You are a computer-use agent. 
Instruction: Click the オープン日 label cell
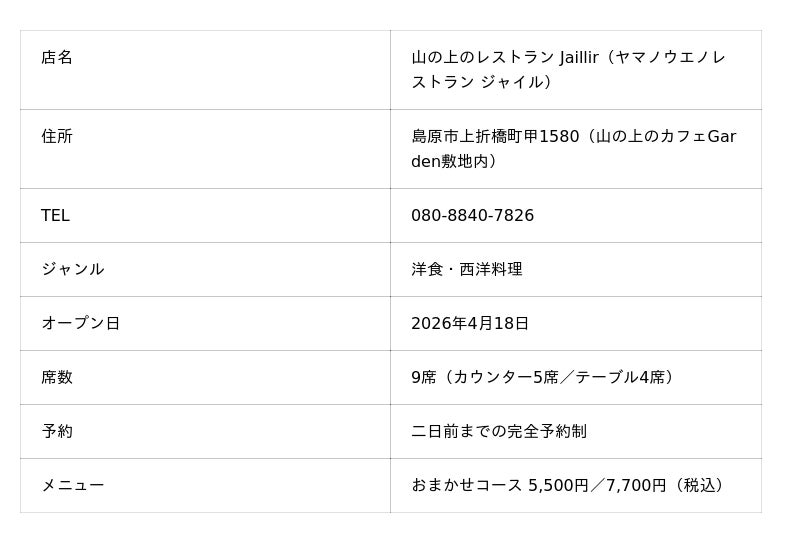[80, 324]
